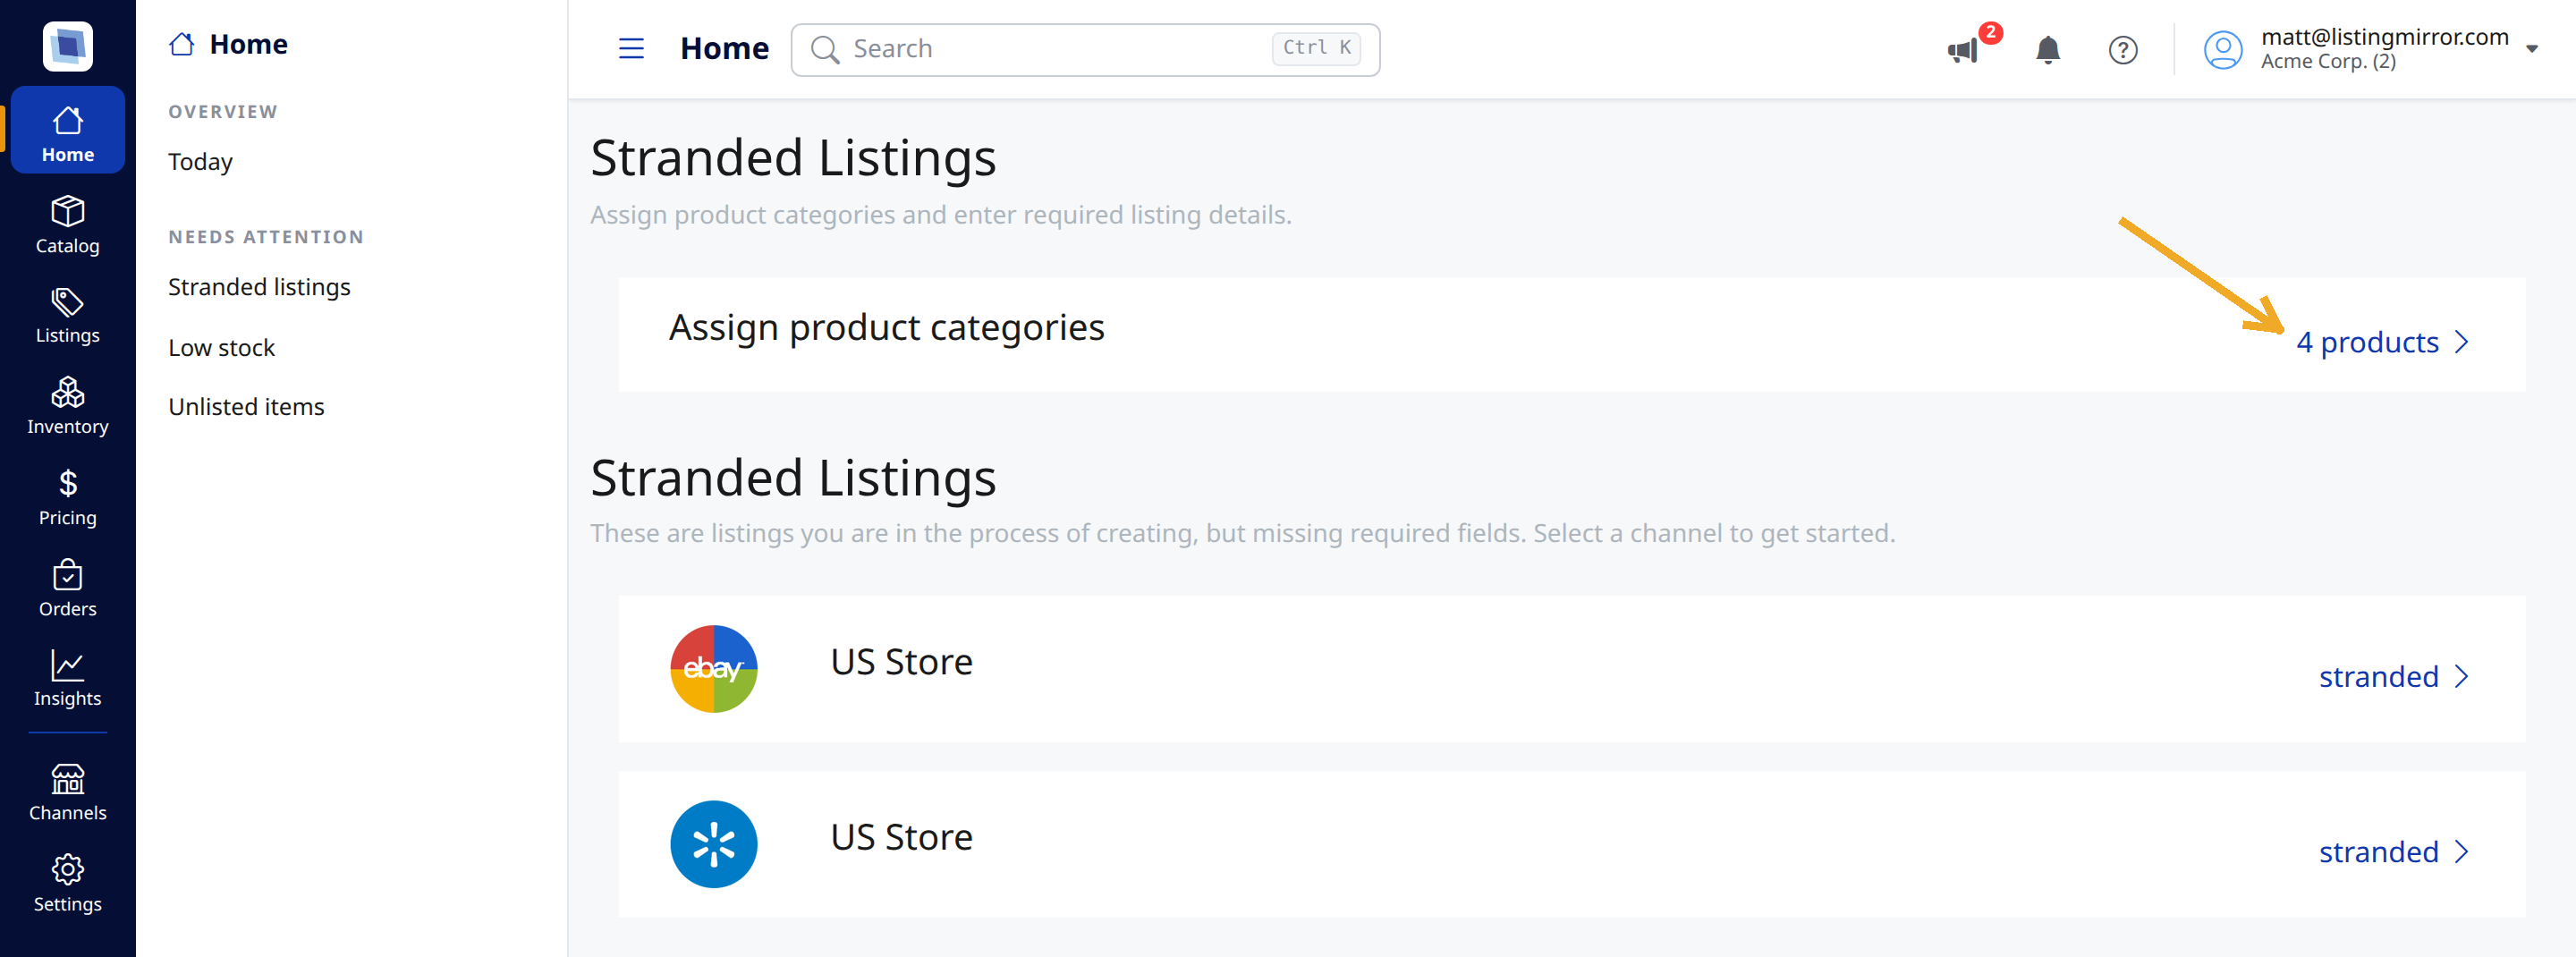Open stranded listings for eBay US Store
The width and height of the screenshot is (2576, 957).
pos(2393,677)
